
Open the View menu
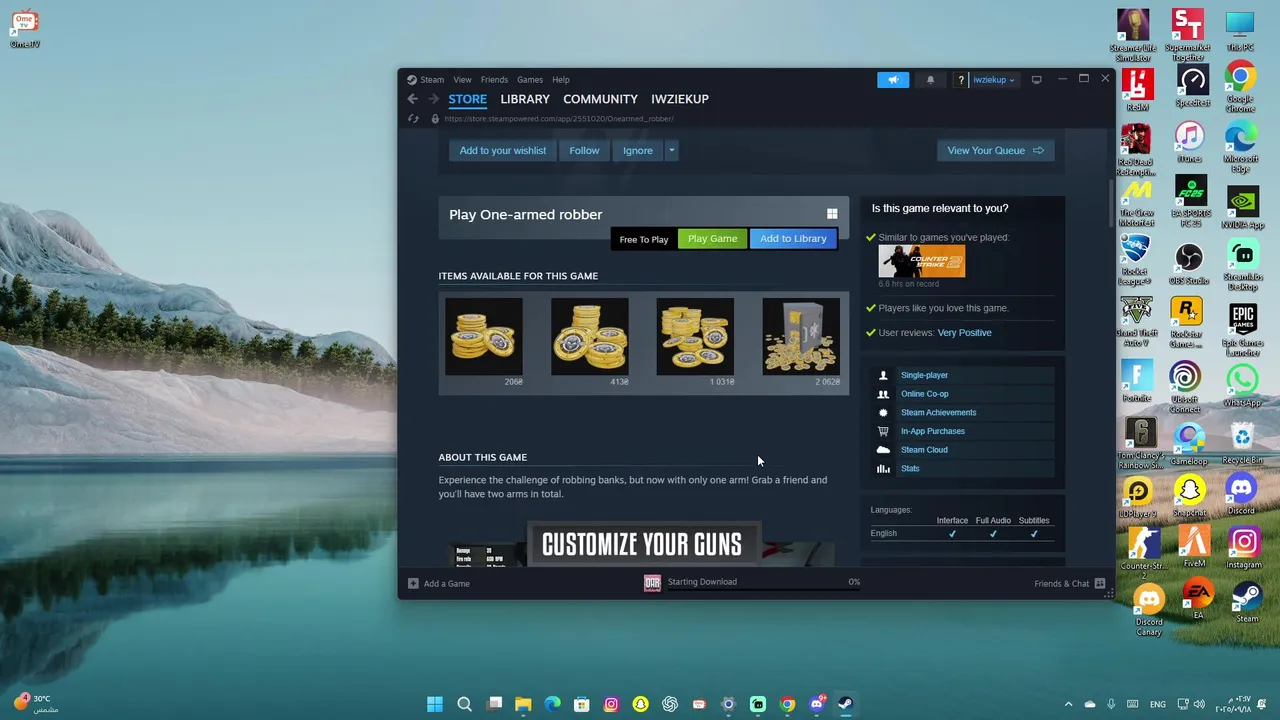tap(462, 80)
